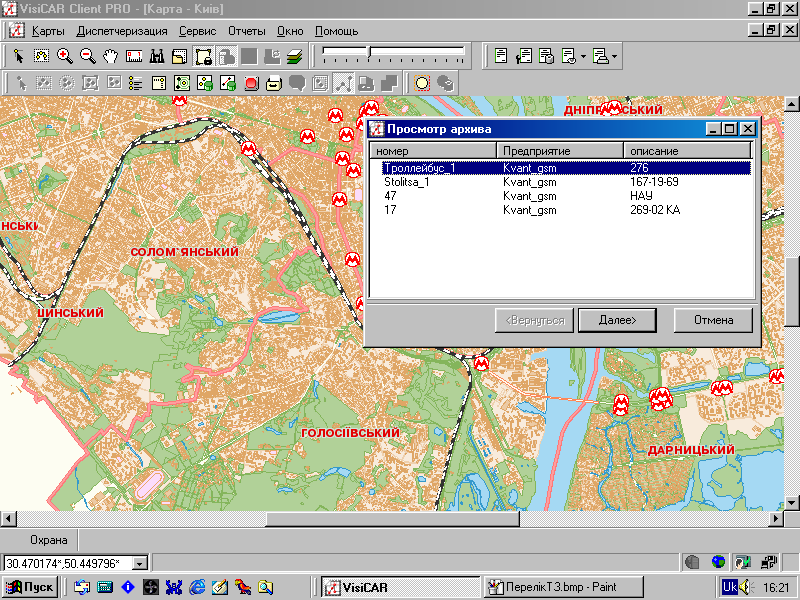This screenshot has height=600, width=800.
Task: Activate the zoom in magnifier
Action: tap(64, 56)
